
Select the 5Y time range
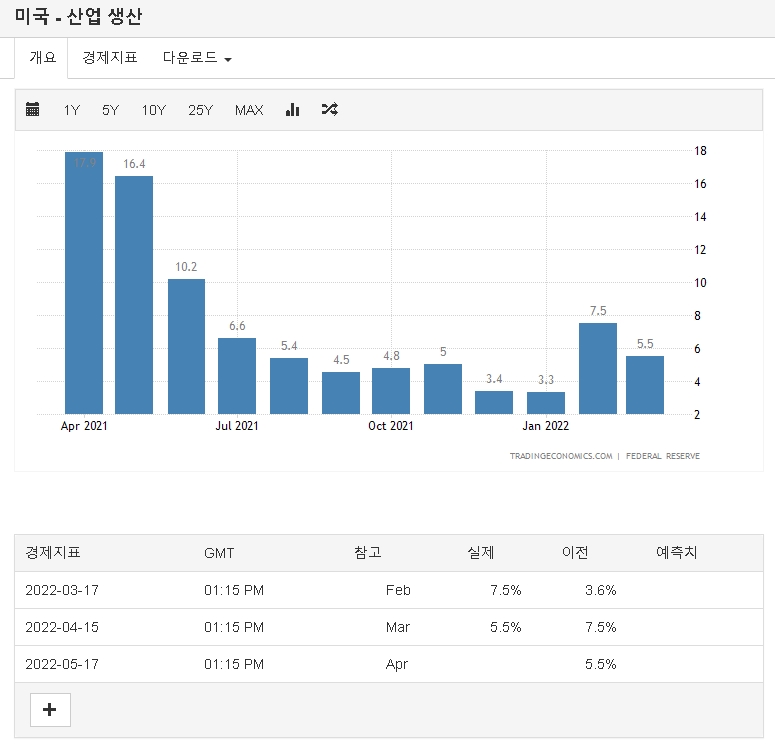point(111,110)
